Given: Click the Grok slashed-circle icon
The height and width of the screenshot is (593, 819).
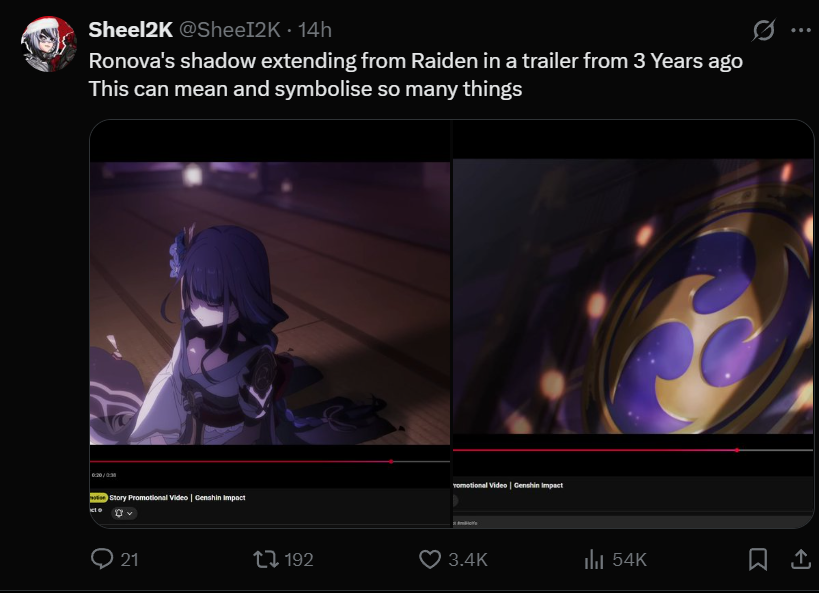Looking at the screenshot, I should point(764,30).
